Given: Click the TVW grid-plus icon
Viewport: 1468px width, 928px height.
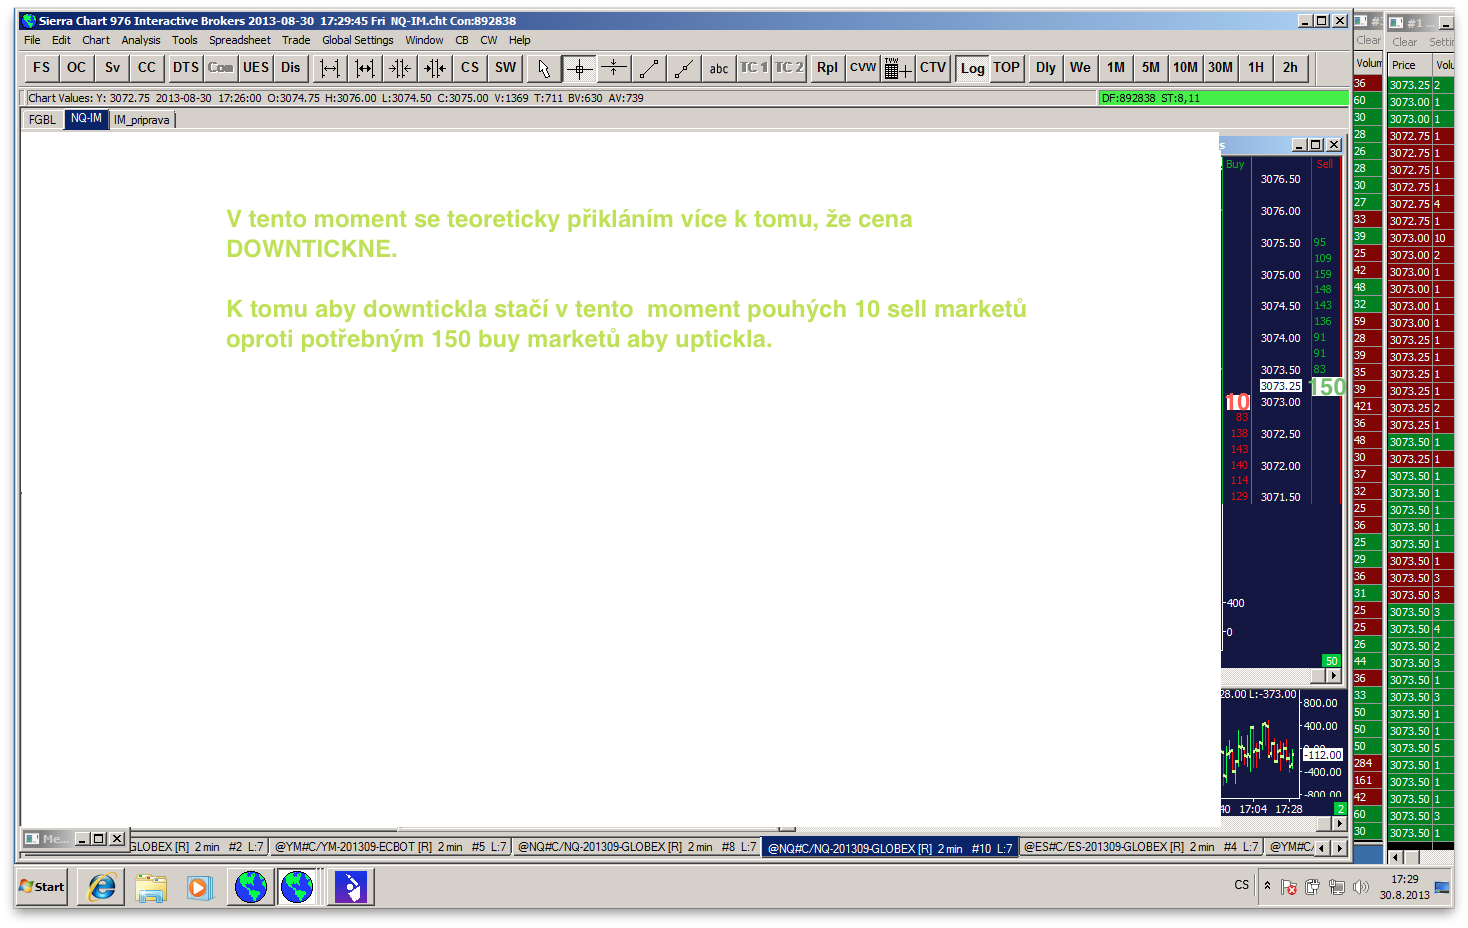Looking at the screenshot, I should 898,68.
